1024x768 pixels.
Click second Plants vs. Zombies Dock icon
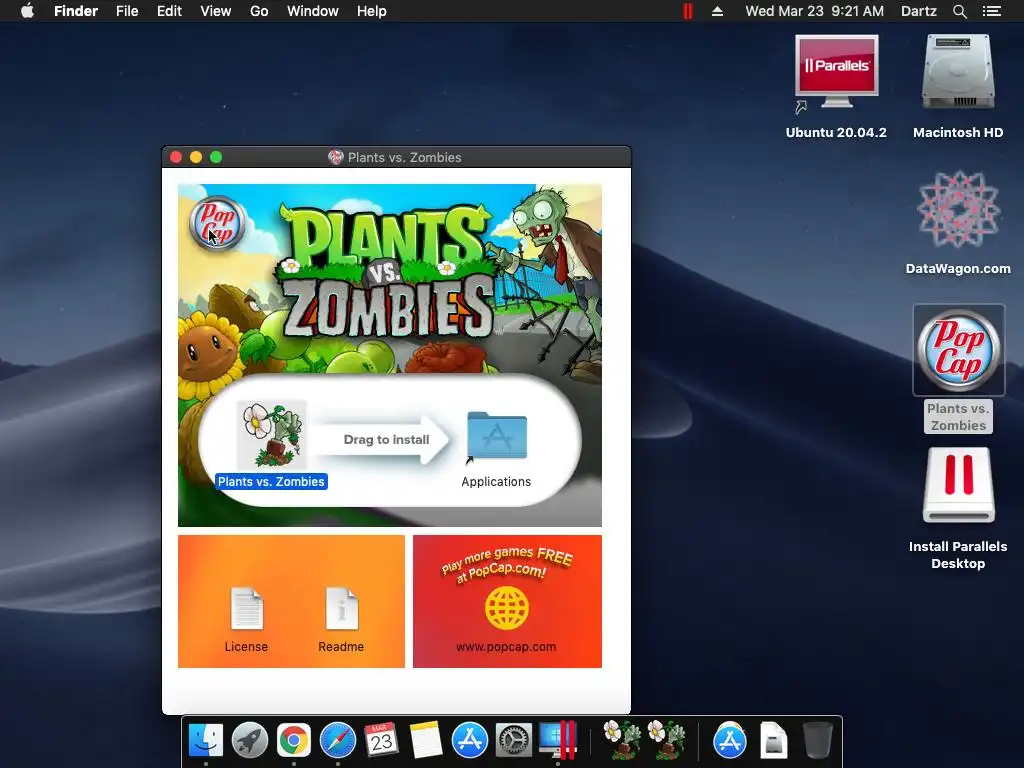point(666,741)
